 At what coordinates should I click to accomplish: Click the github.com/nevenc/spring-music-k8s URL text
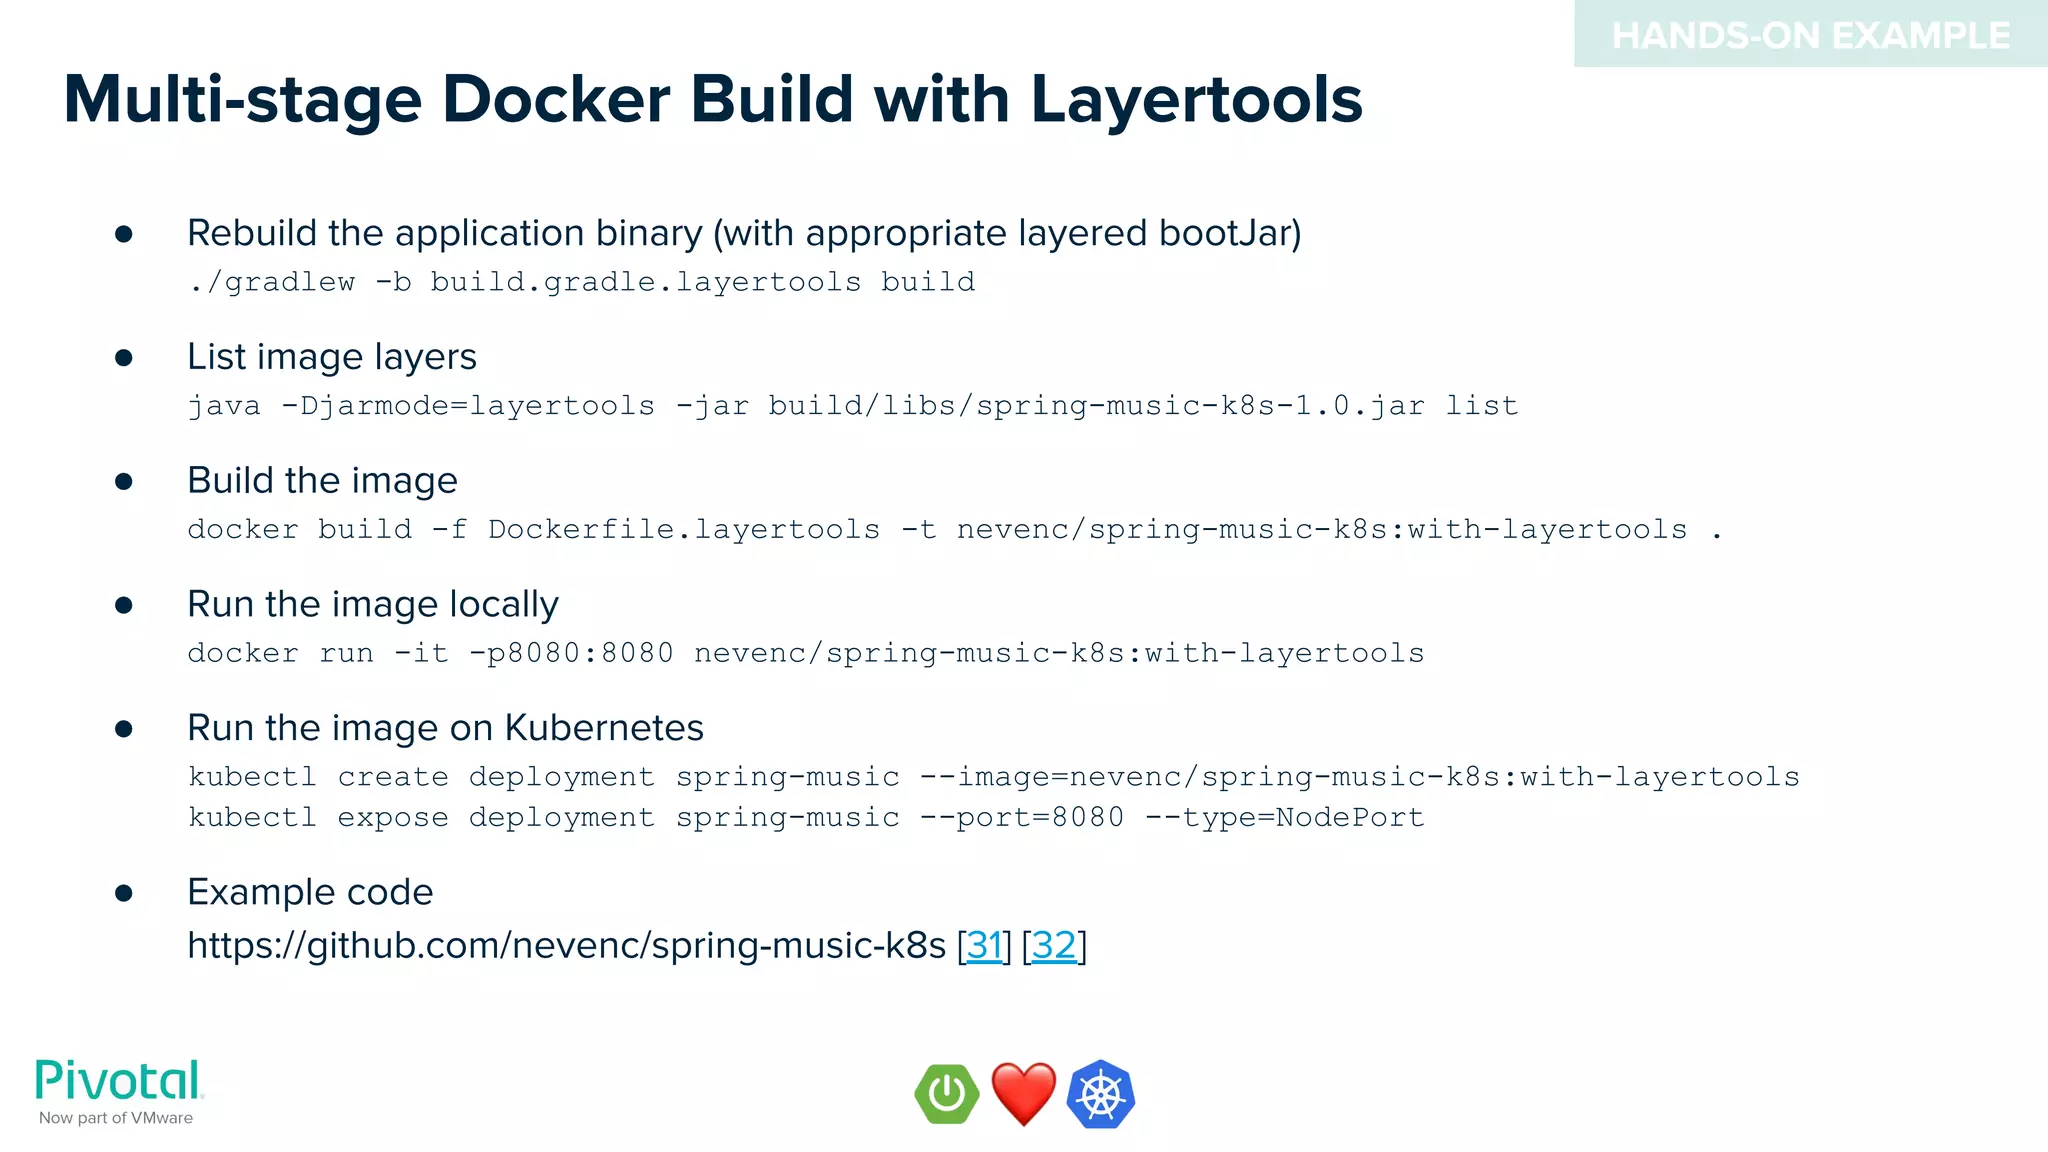(566, 945)
